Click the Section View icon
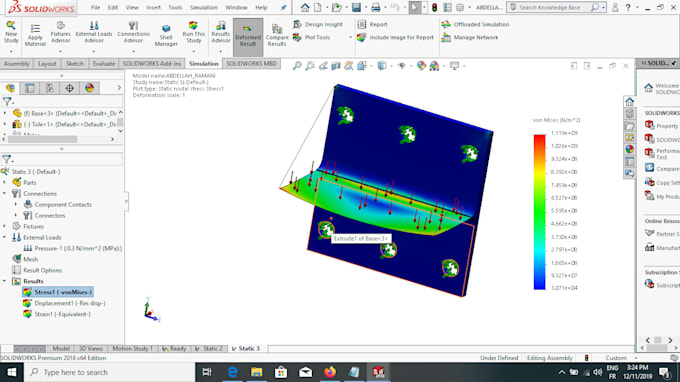680x382 pixels. pos(336,66)
